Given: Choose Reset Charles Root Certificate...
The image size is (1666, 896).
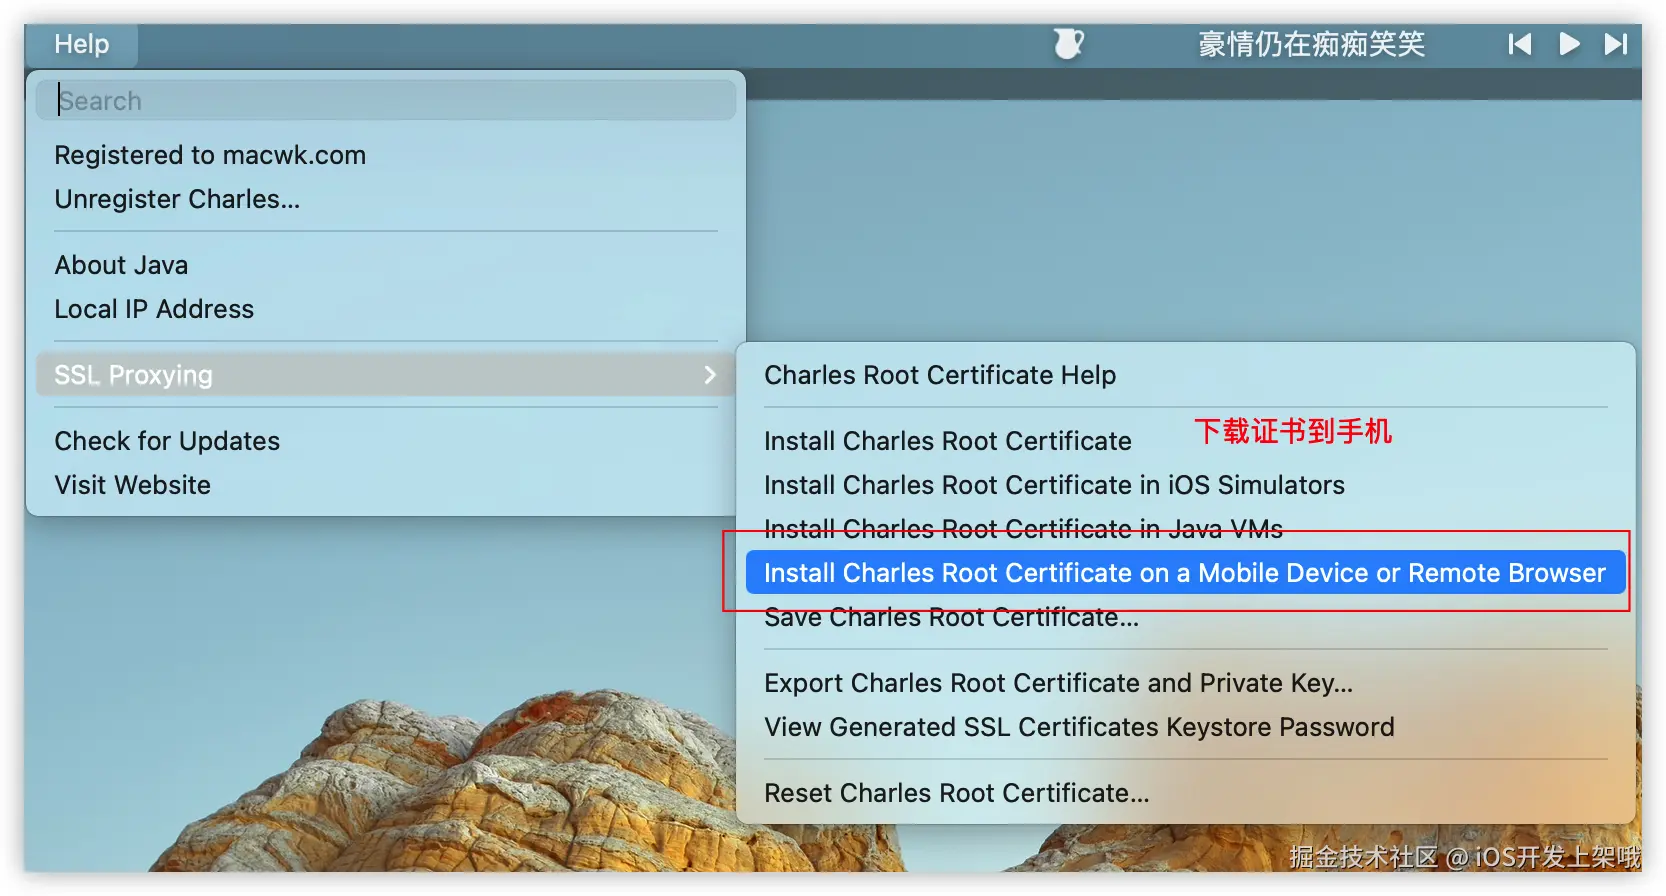Looking at the screenshot, I should pos(1186,793).
